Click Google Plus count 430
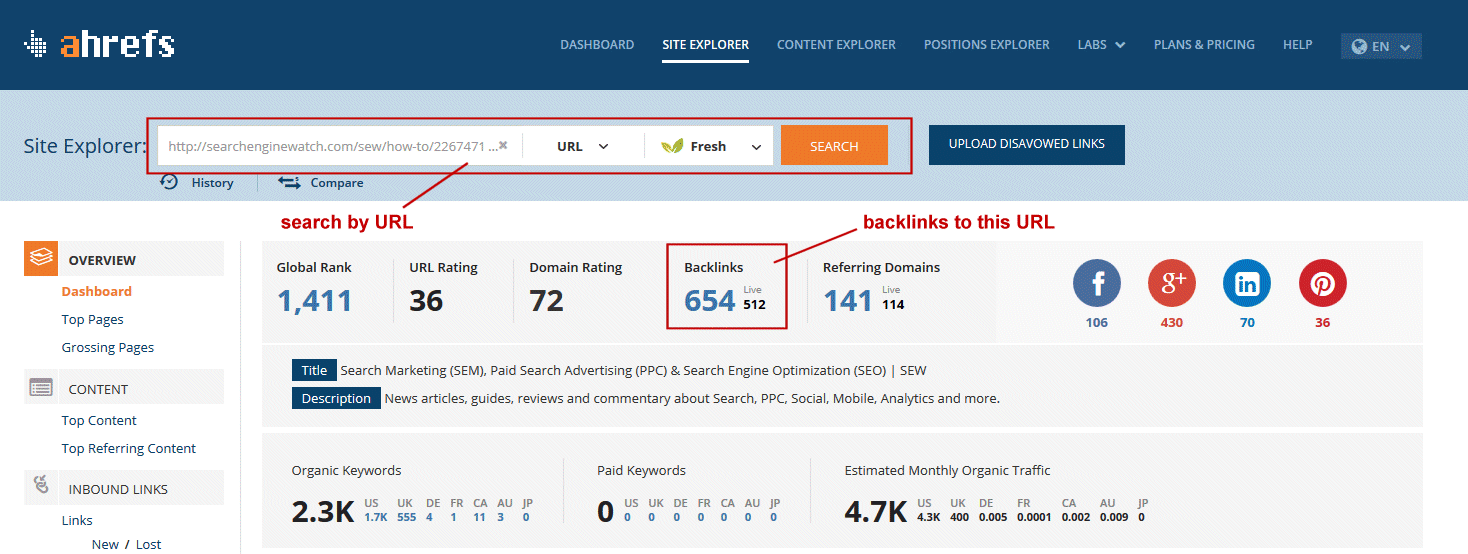The image size is (1468, 554). point(1172,322)
